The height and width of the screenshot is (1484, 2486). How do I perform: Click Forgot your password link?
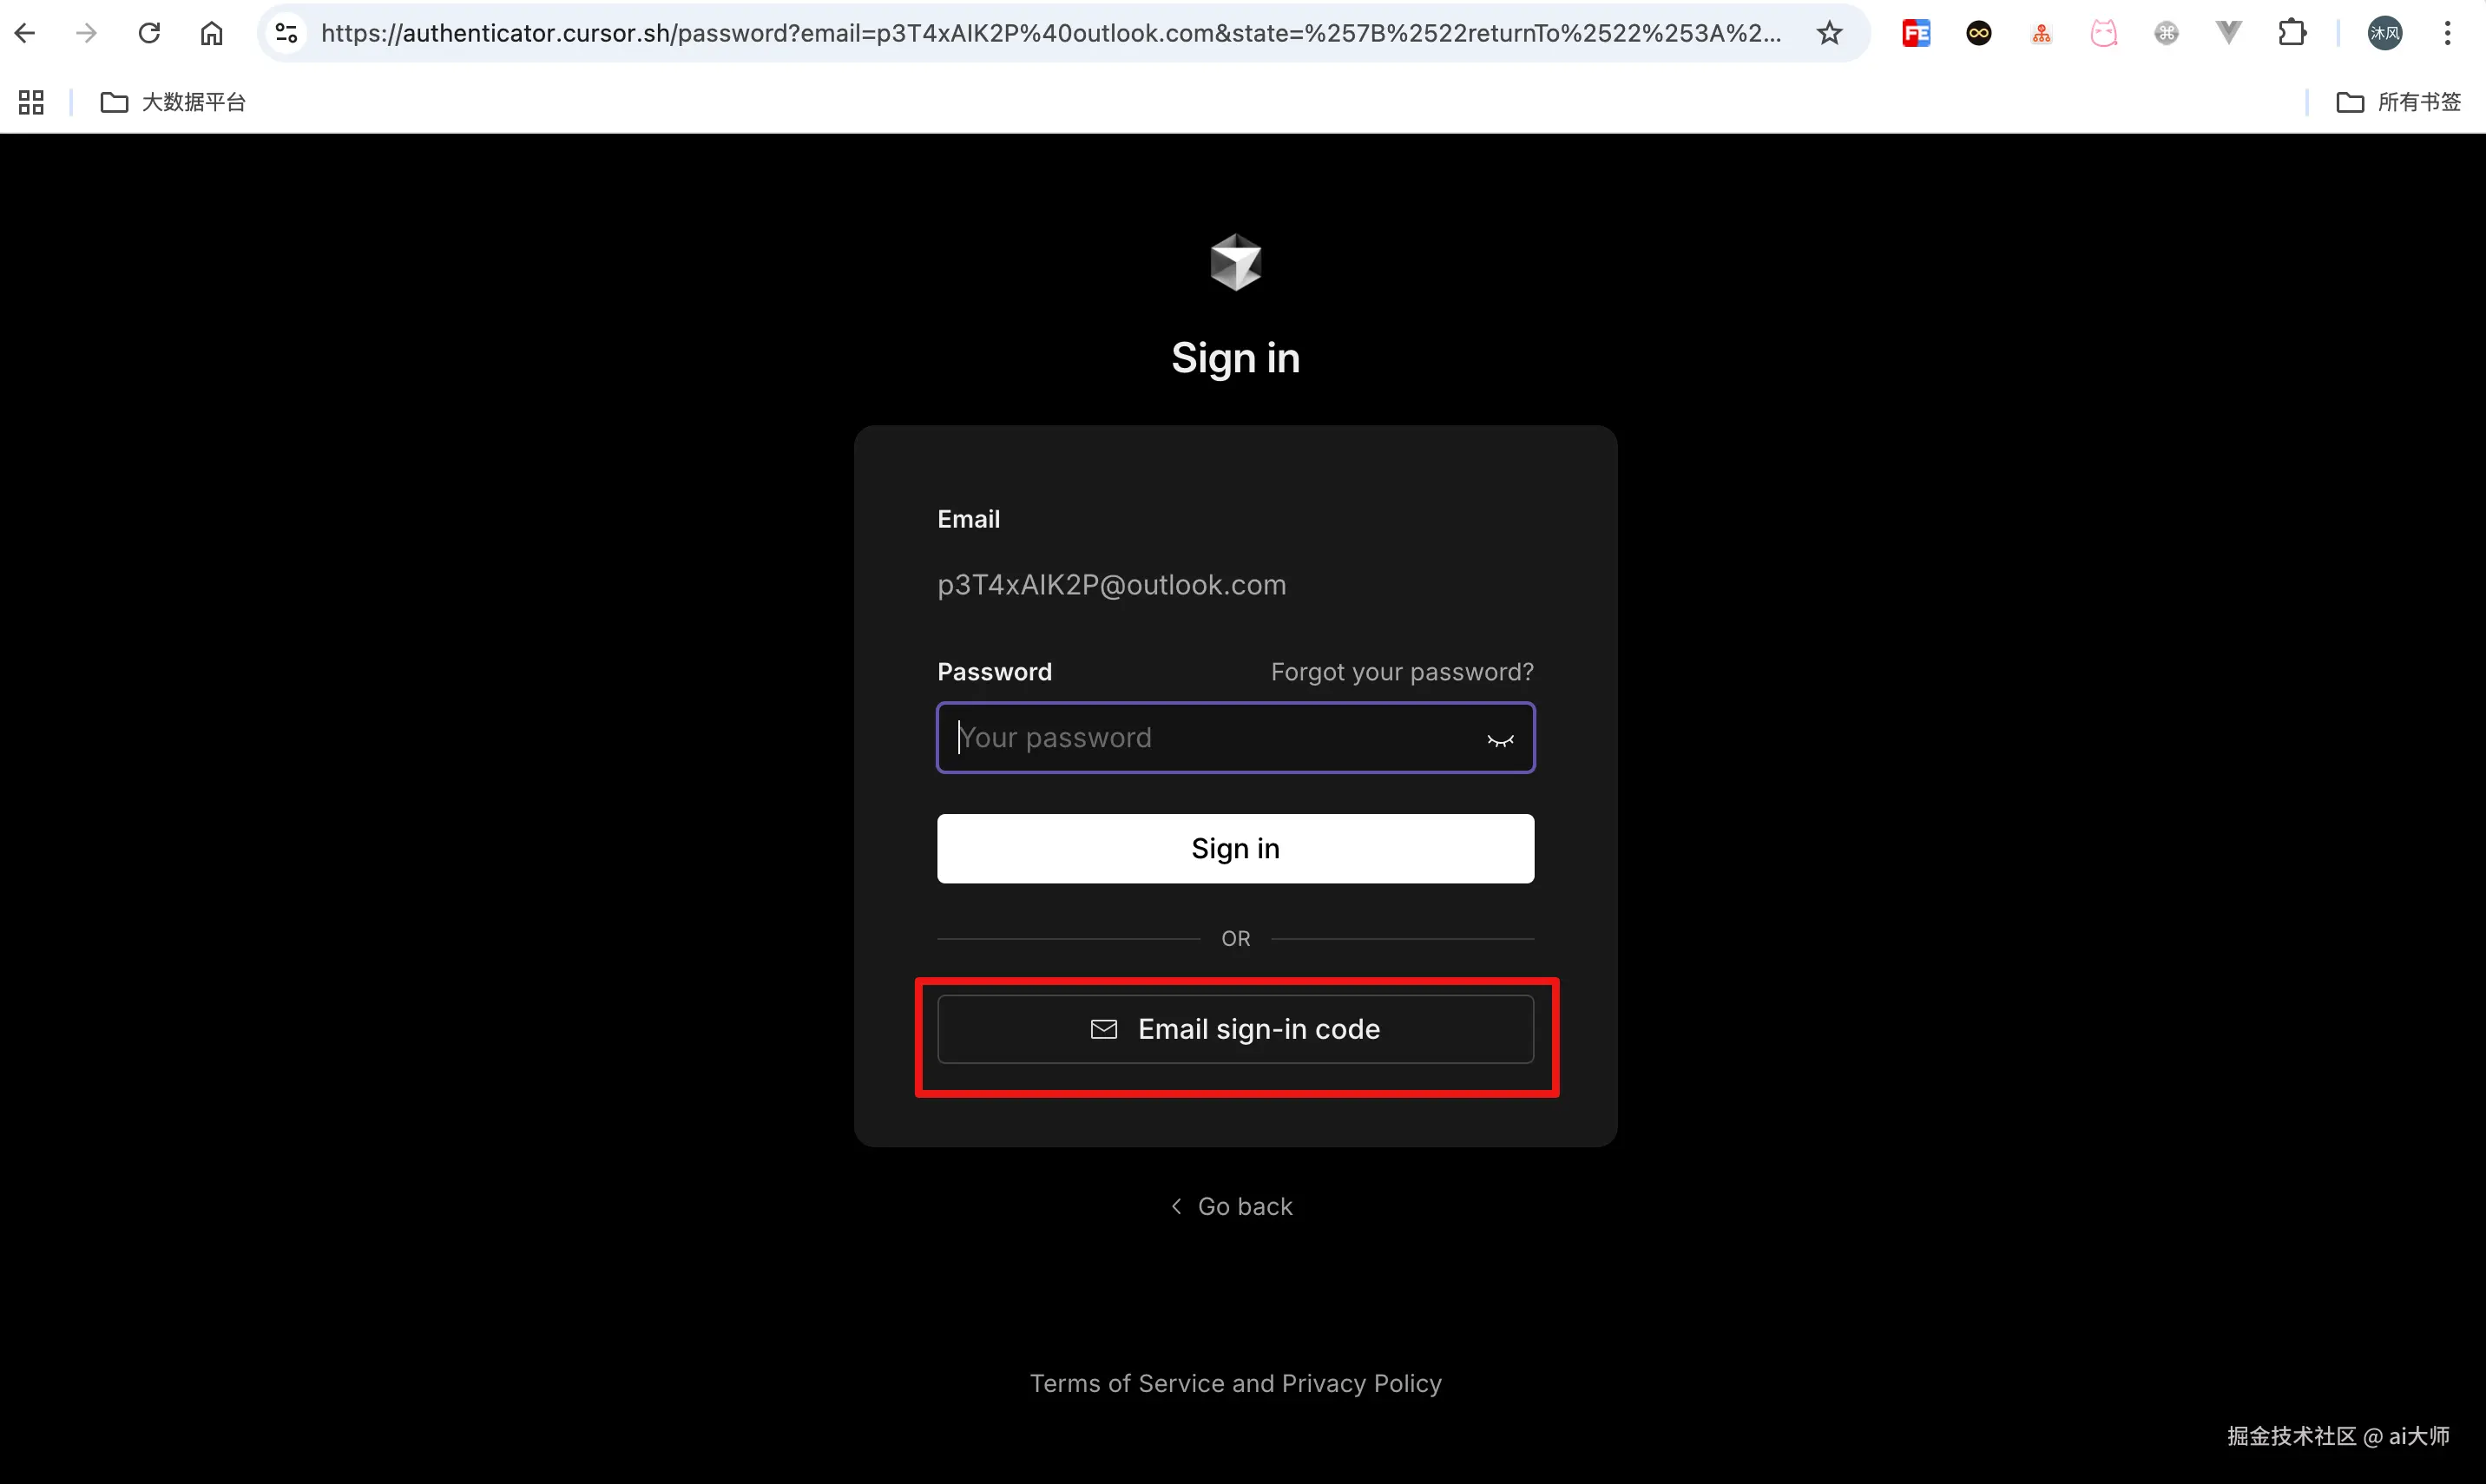pos(1401,672)
